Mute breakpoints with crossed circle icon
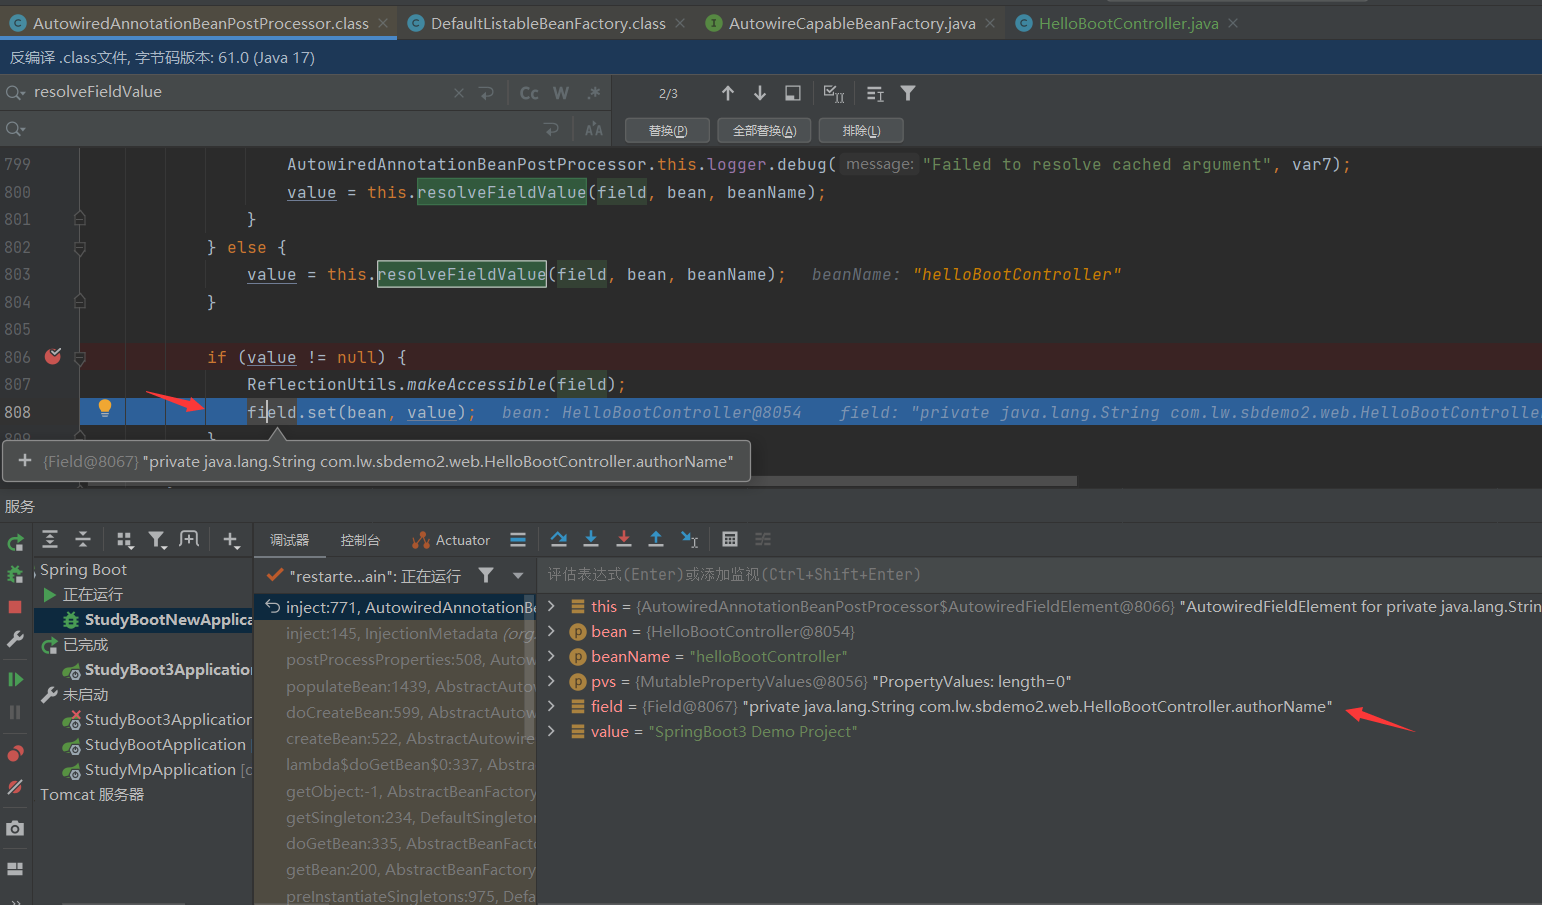Viewport: 1542px width, 905px height. pos(15,787)
